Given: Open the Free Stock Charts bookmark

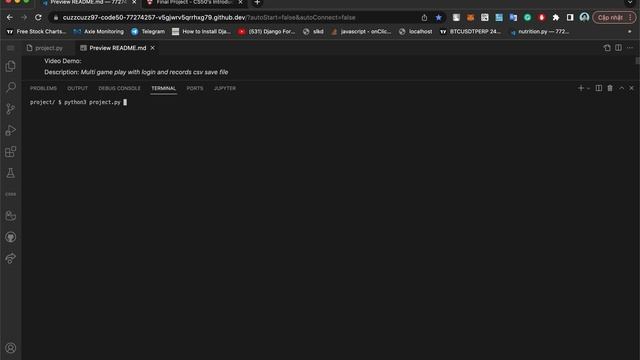Looking at the screenshot, I should pos(36,31).
